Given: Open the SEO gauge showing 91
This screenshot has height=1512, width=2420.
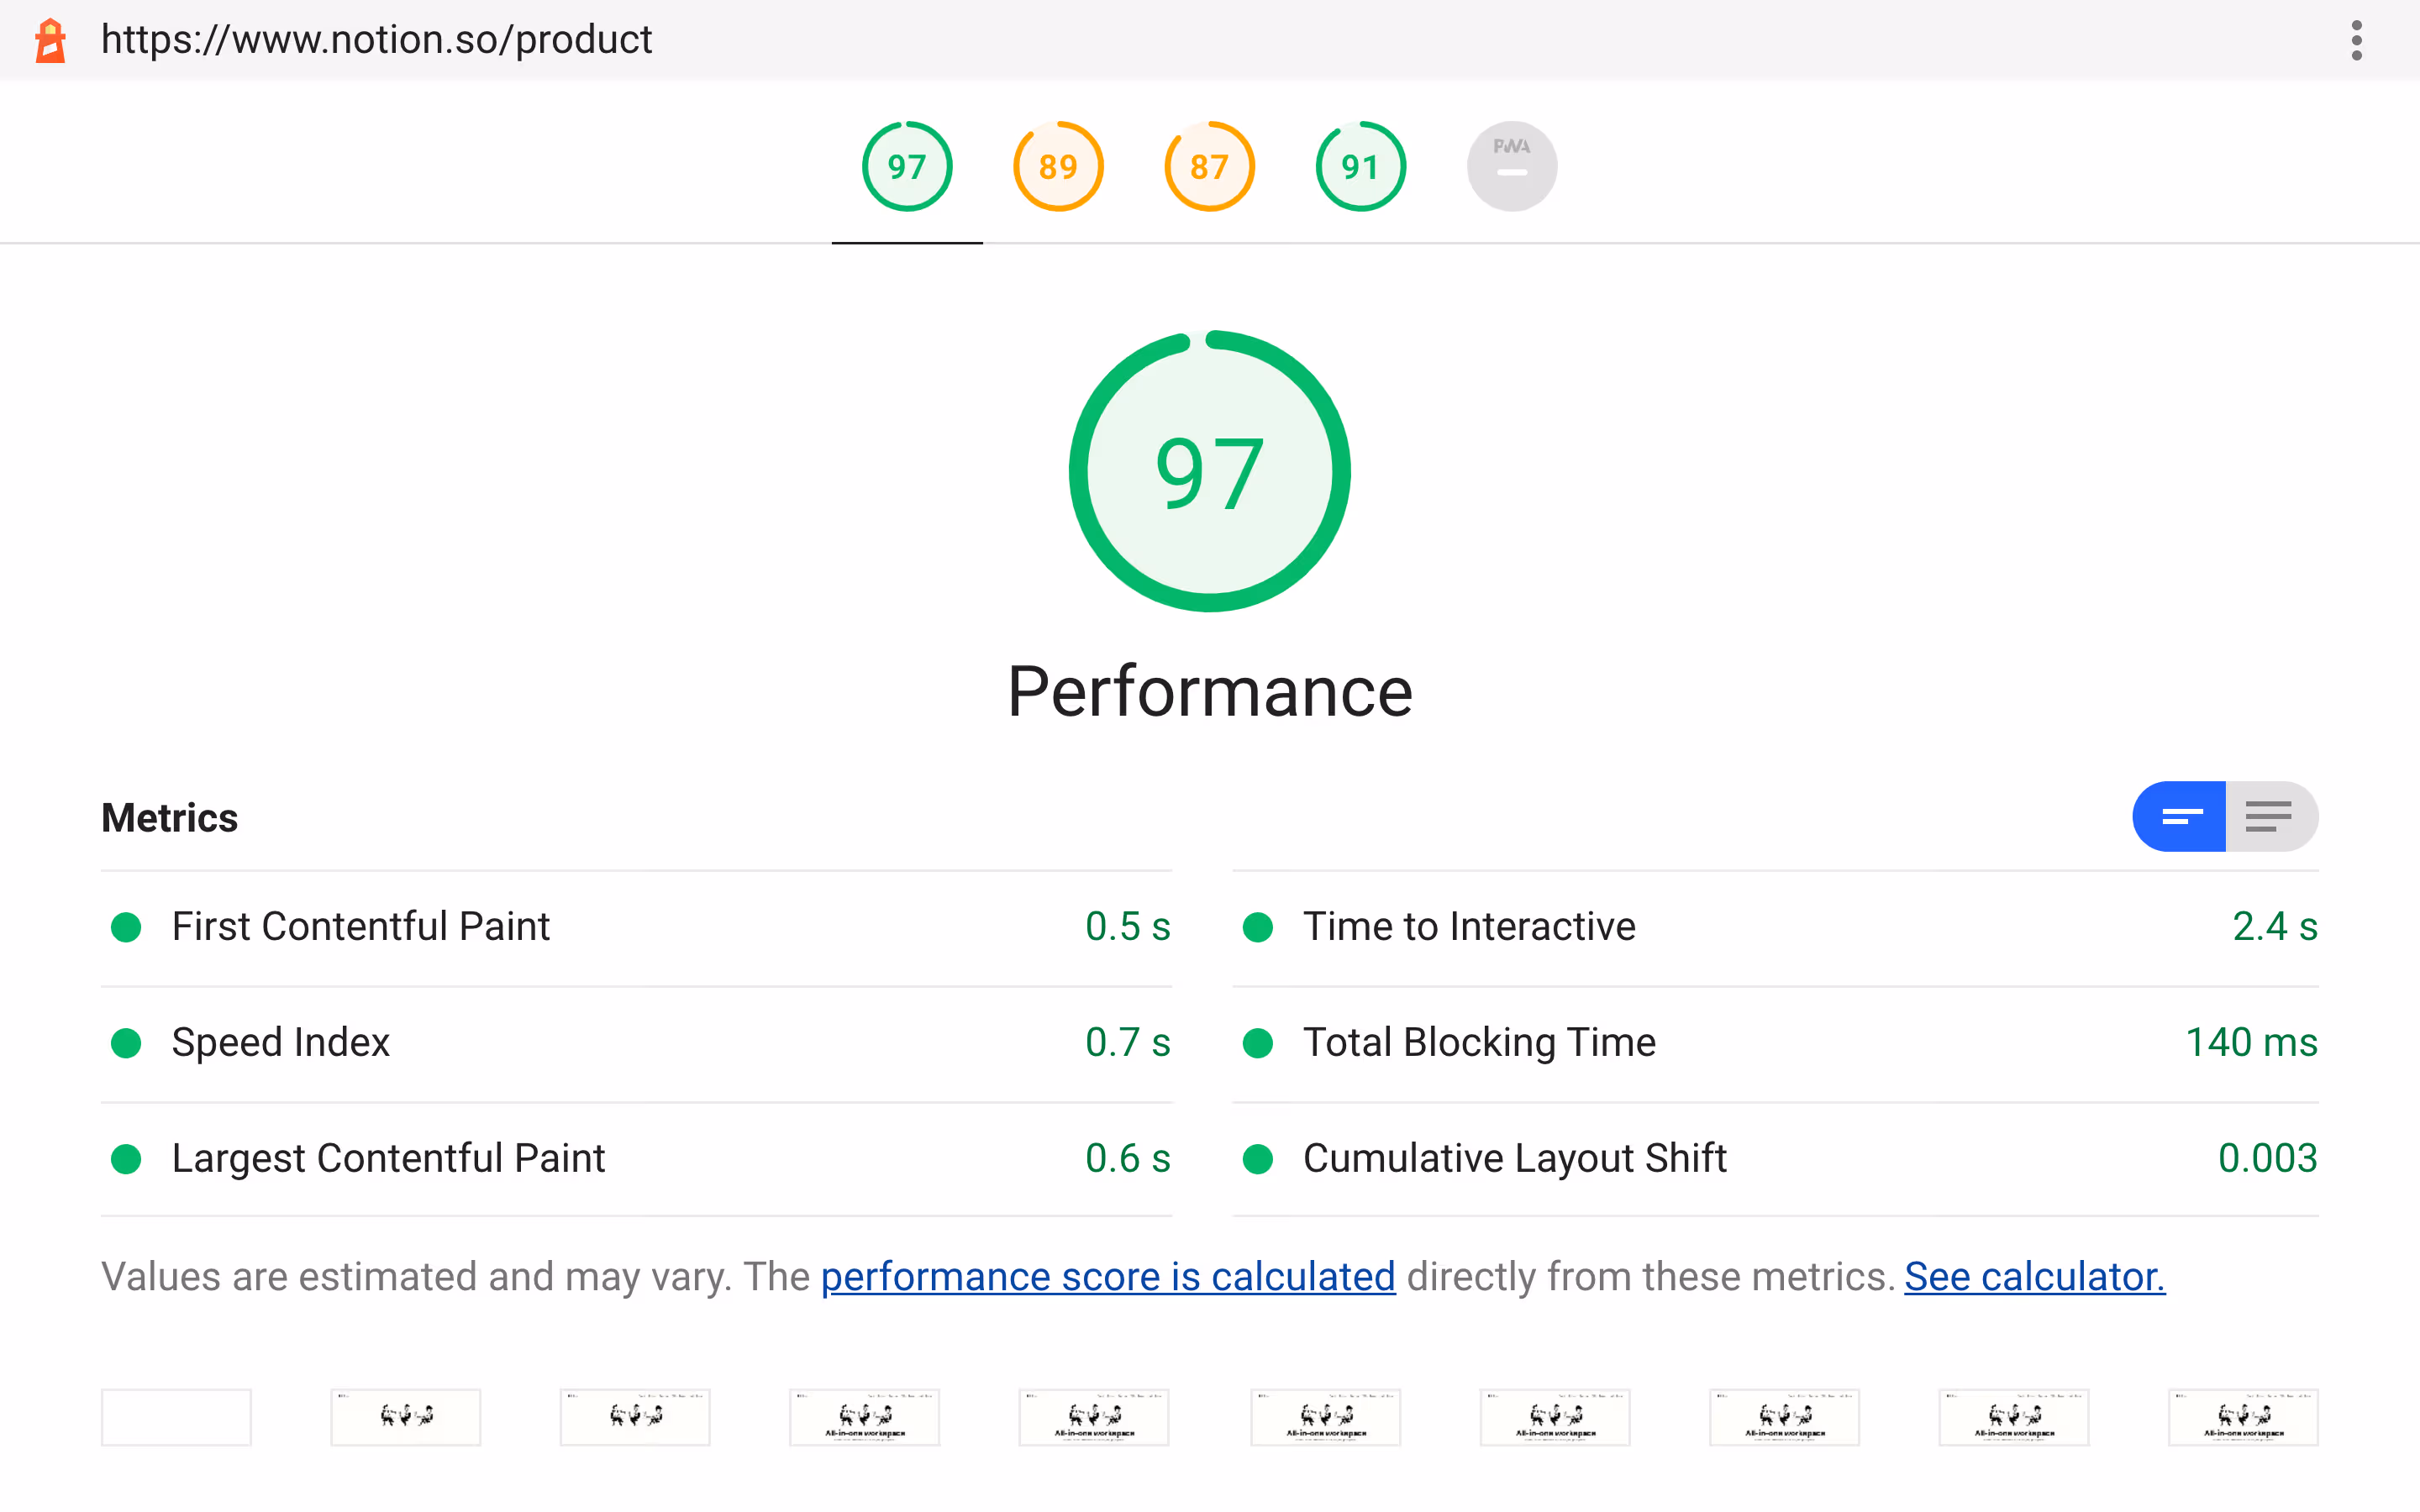Looking at the screenshot, I should tap(1360, 166).
